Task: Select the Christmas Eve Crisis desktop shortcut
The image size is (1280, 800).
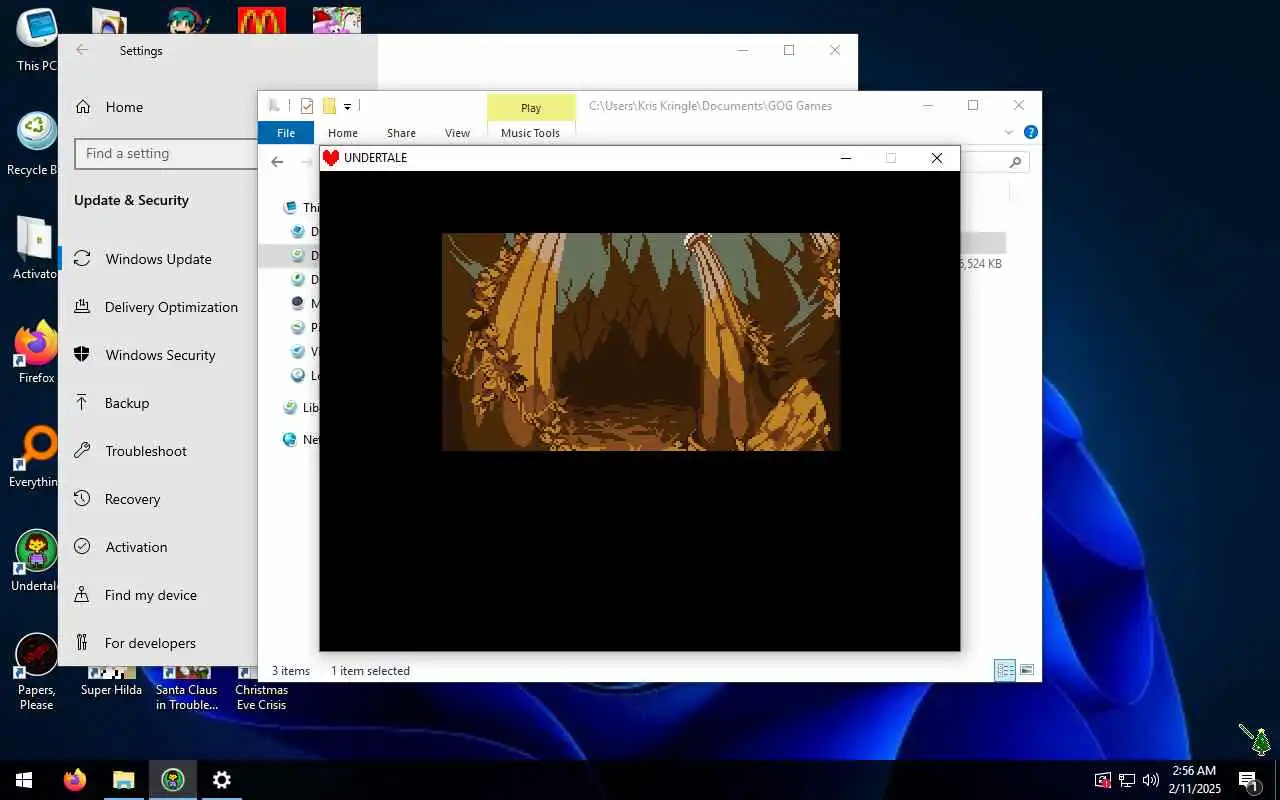Action: 261,689
